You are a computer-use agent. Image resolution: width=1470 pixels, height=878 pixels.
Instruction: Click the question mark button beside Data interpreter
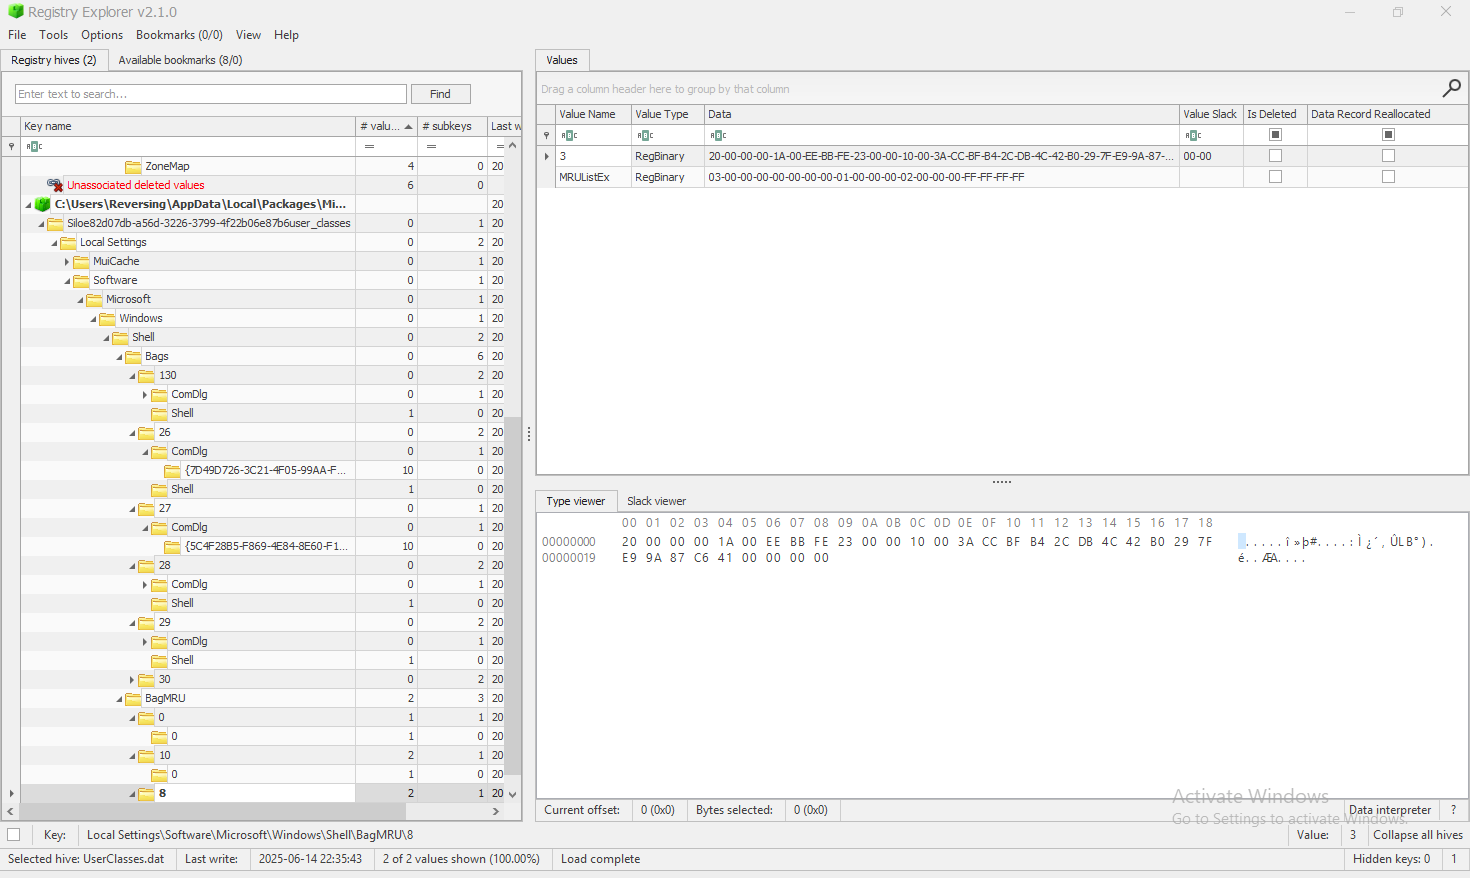(x=1453, y=810)
